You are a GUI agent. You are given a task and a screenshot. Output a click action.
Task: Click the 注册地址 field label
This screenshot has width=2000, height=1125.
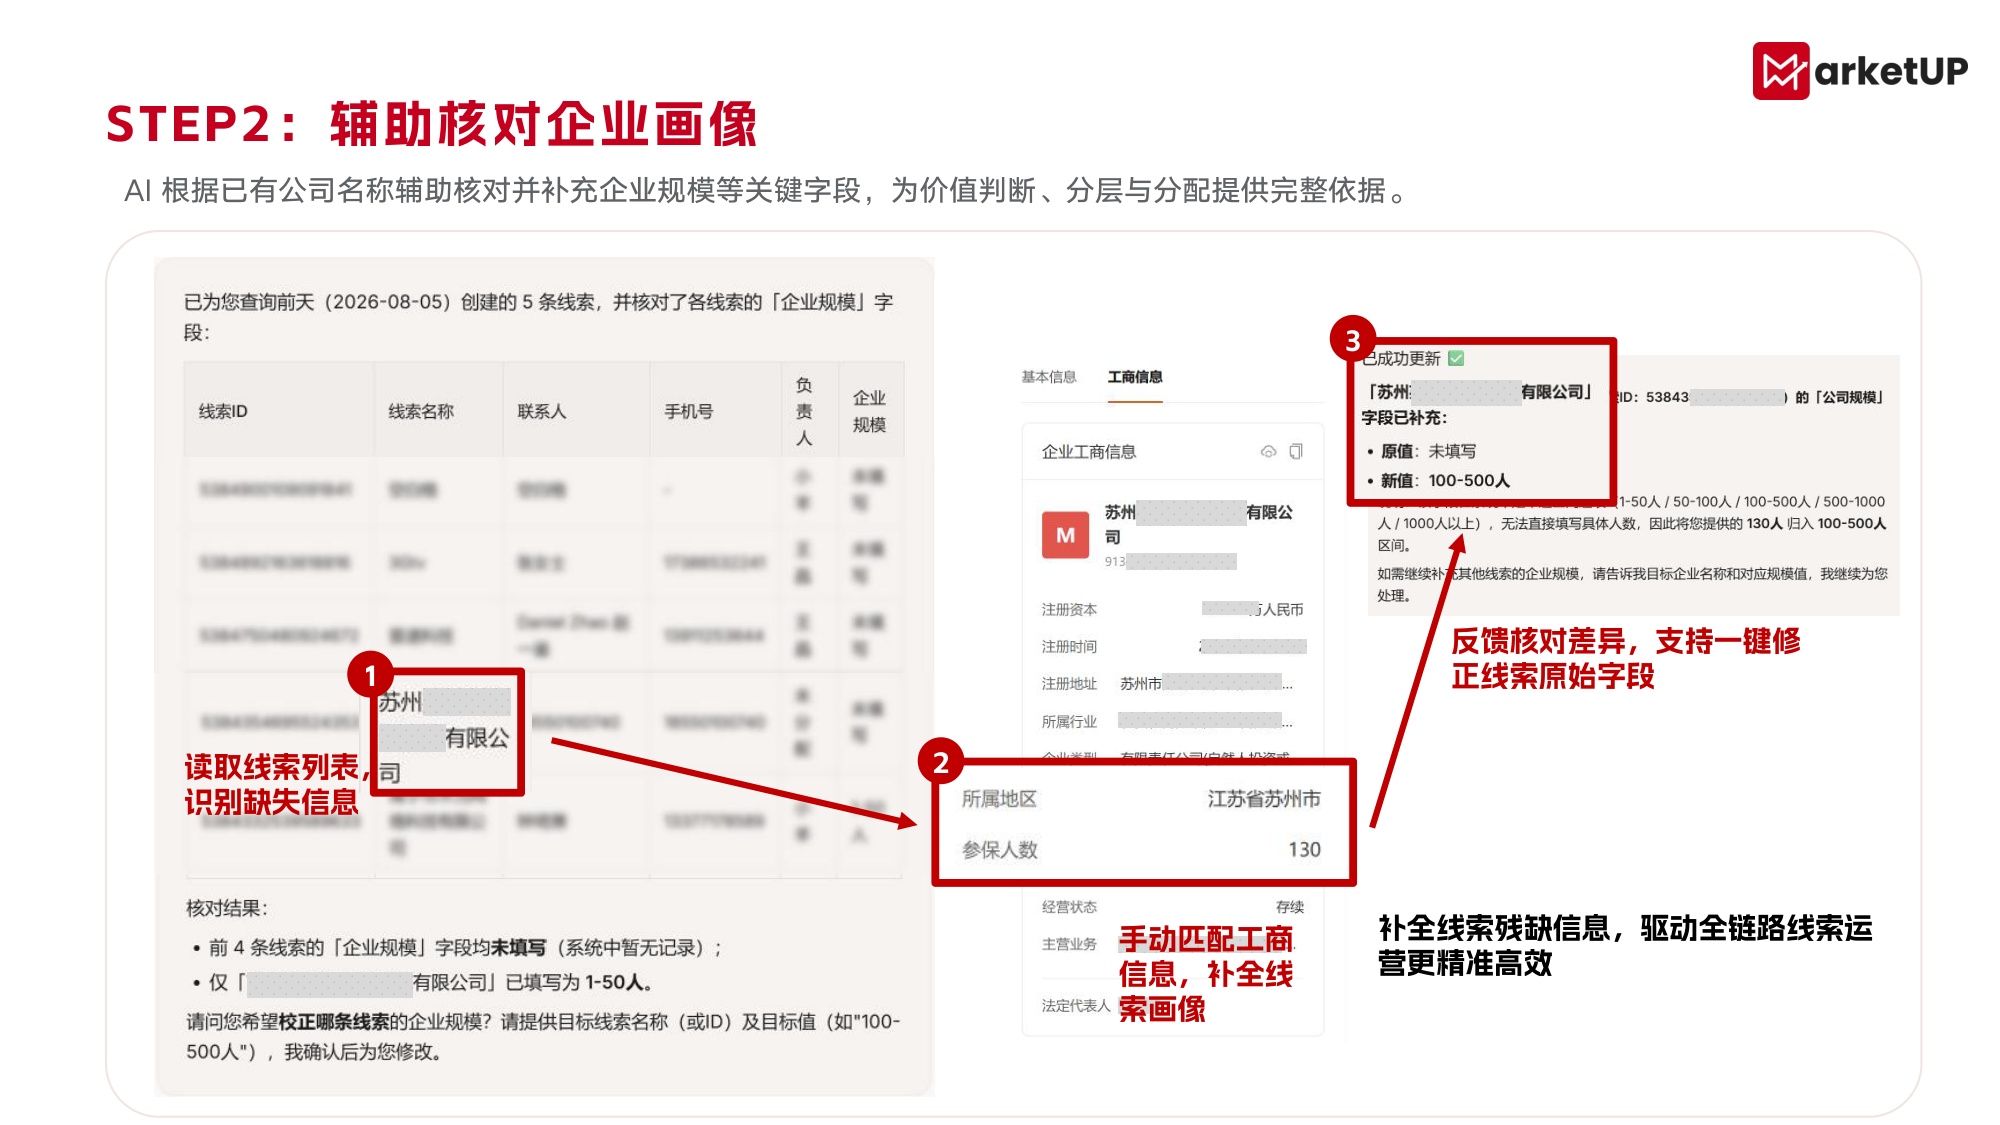1069,684
